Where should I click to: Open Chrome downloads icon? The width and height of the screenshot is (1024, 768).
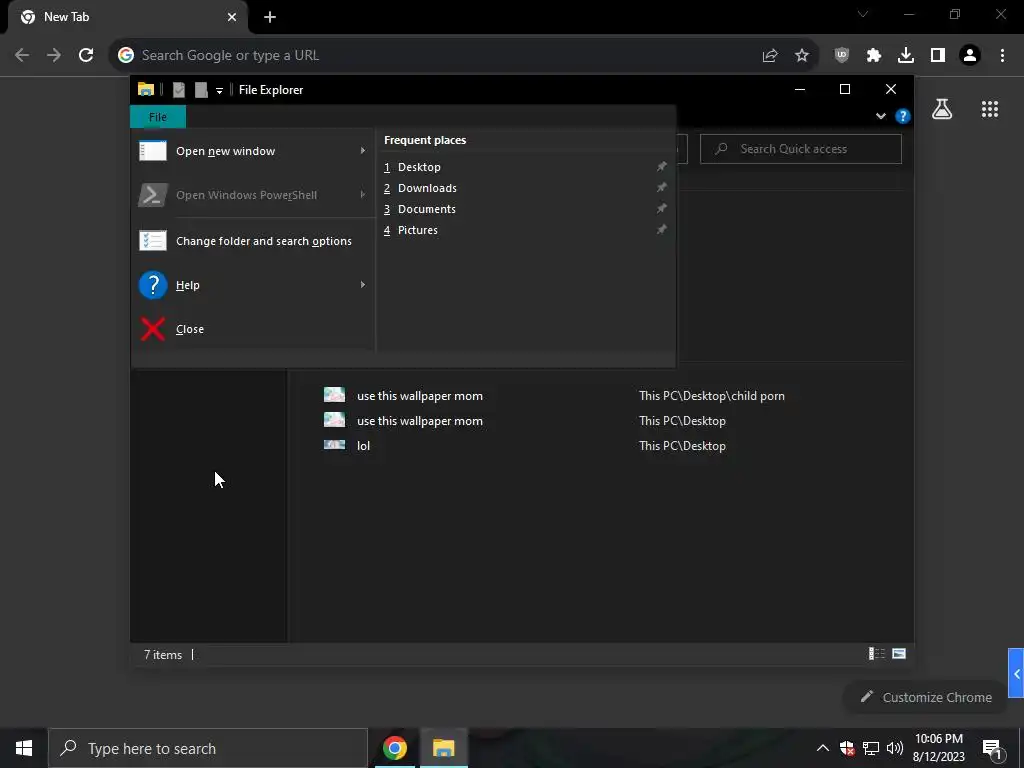(906, 56)
